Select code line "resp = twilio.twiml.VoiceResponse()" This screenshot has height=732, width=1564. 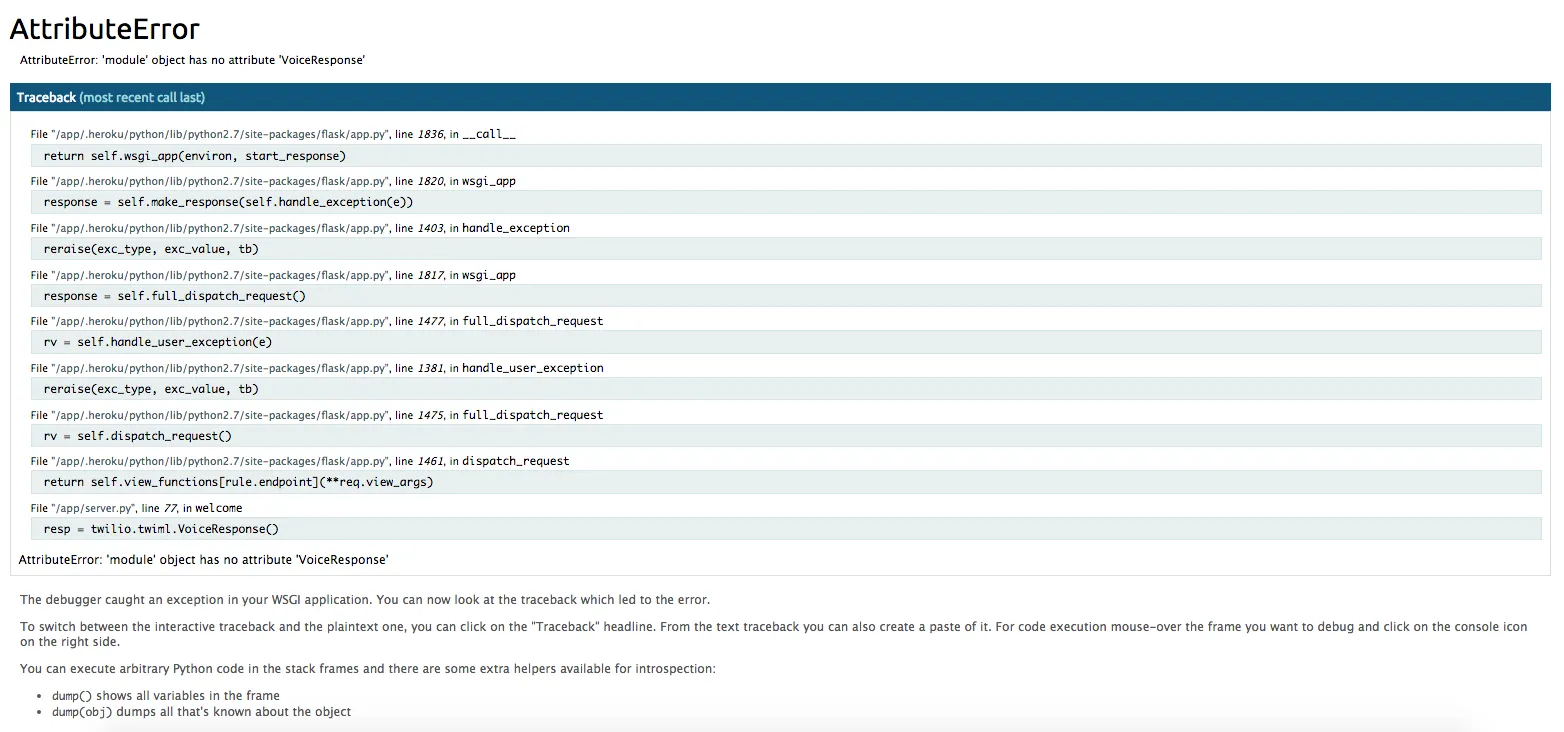coord(786,529)
